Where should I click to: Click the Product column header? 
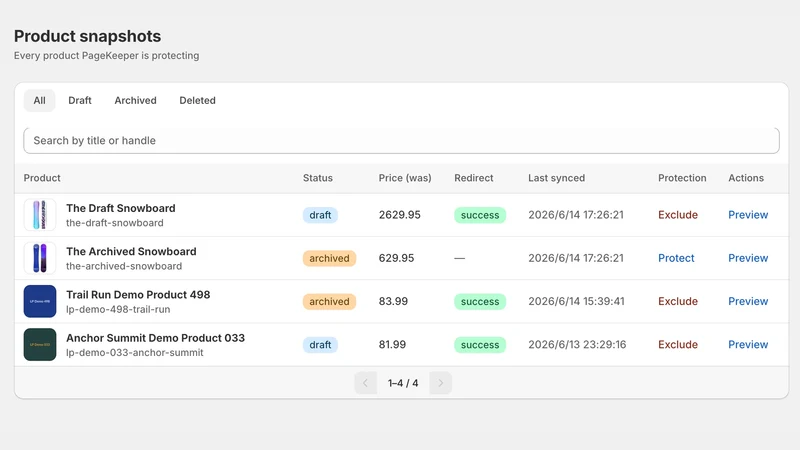(42, 178)
